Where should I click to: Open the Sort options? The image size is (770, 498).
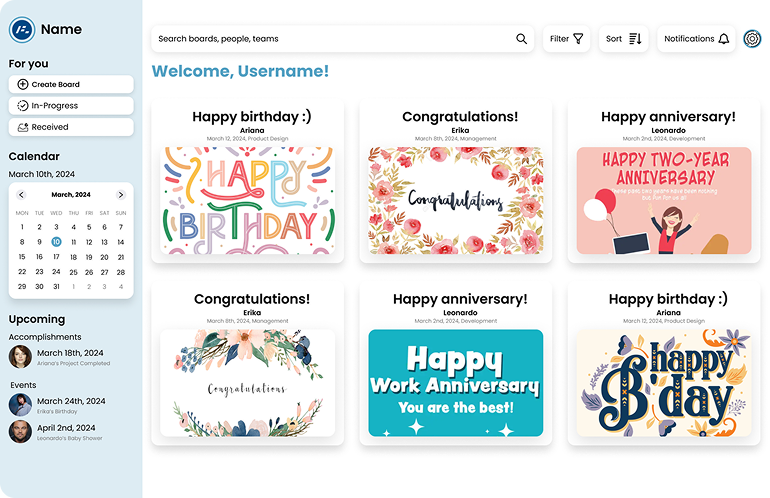click(624, 39)
